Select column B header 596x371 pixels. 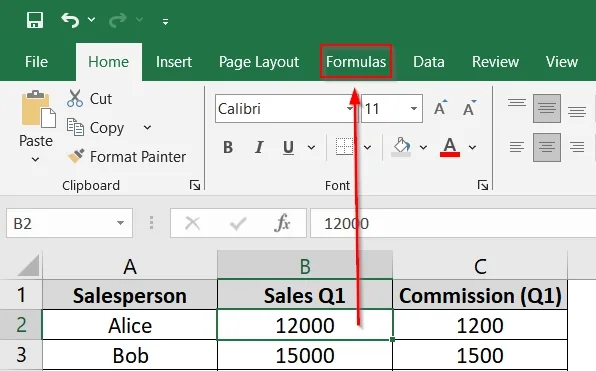tap(305, 266)
